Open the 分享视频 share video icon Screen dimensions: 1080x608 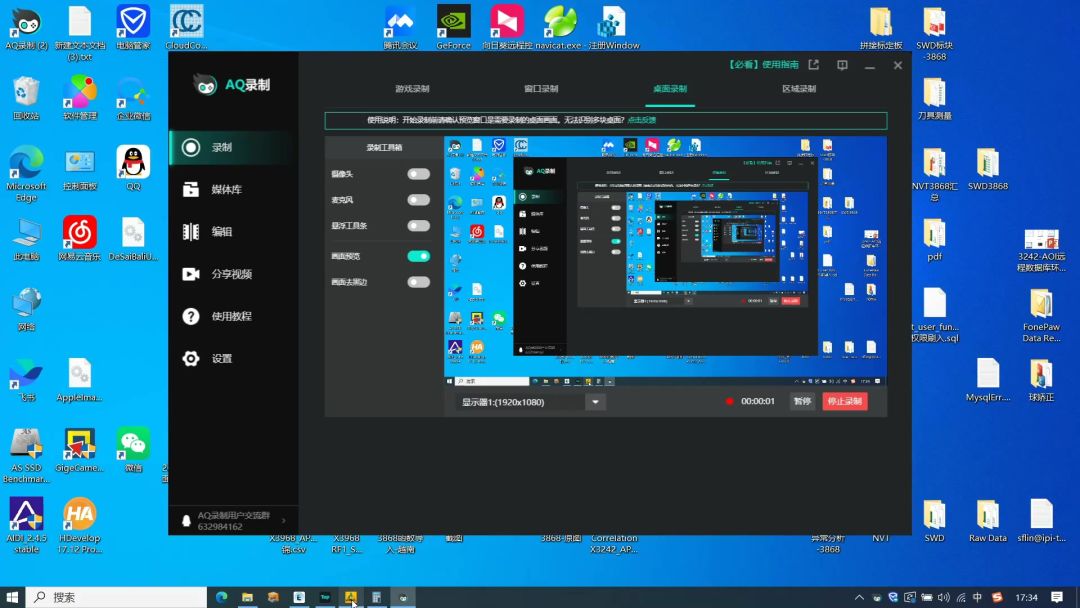tap(191, 274)
